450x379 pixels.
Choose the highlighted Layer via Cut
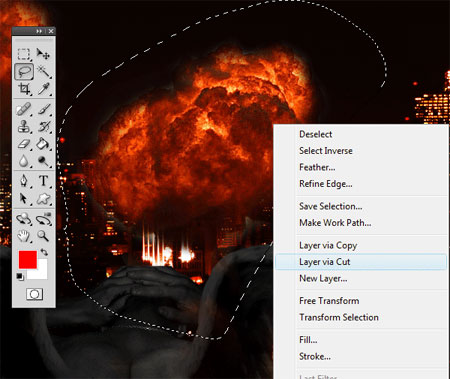point(361,262)
